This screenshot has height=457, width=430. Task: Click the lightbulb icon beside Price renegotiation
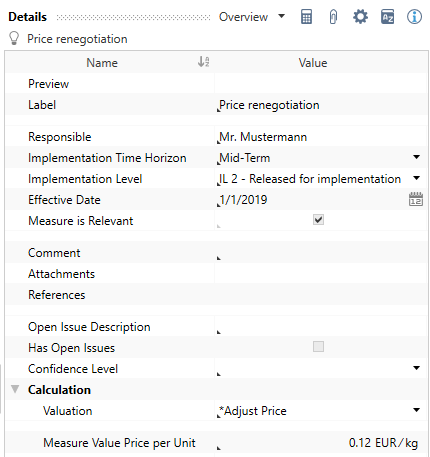[x=14, y=39]
